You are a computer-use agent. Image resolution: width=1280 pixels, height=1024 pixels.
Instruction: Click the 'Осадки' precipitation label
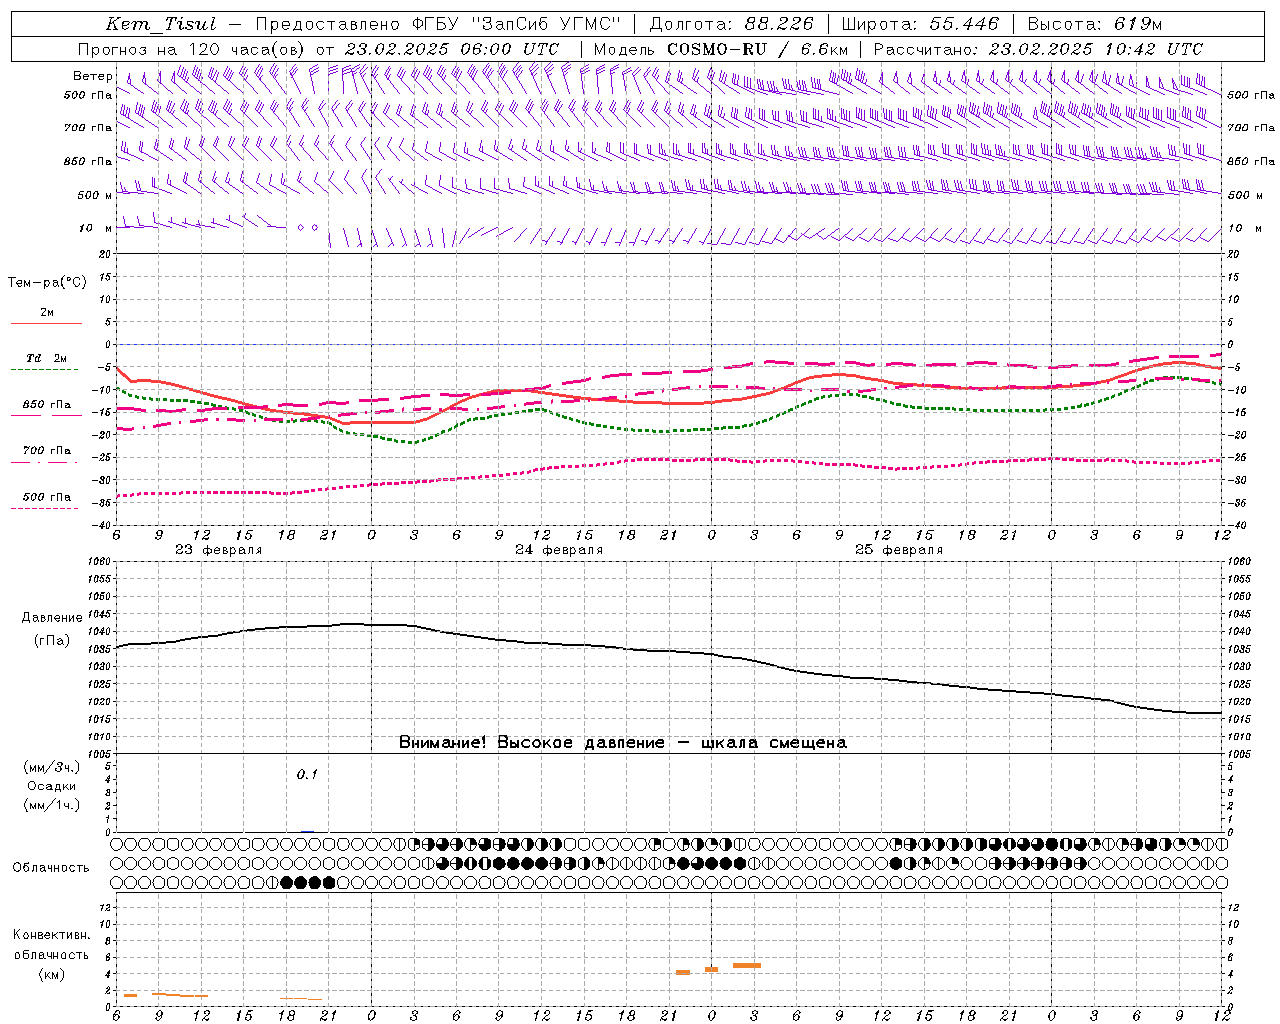pos(52,786)
